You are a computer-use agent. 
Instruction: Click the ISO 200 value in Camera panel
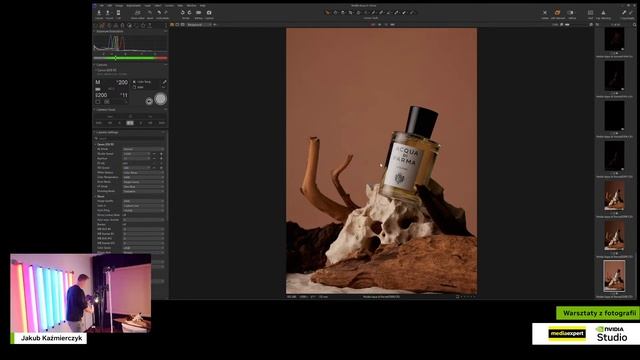pyautogui.click(x=101, y=95)
